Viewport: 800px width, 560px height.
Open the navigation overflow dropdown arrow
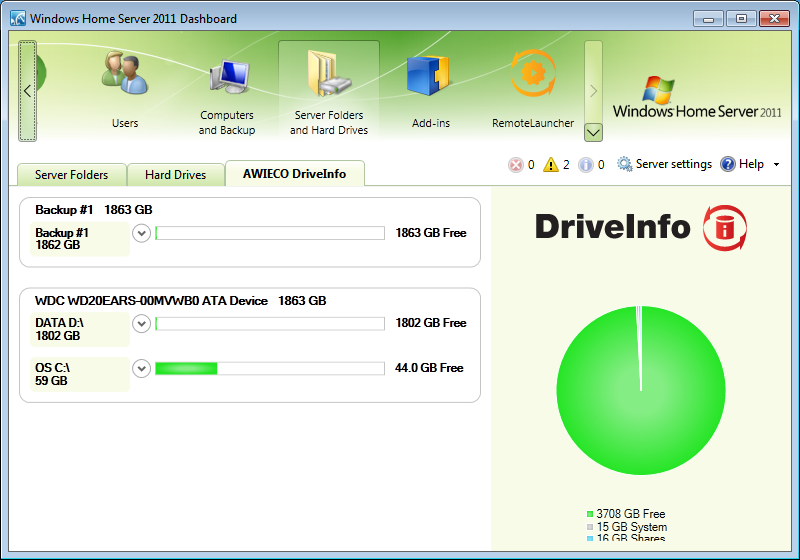[593, 133]
